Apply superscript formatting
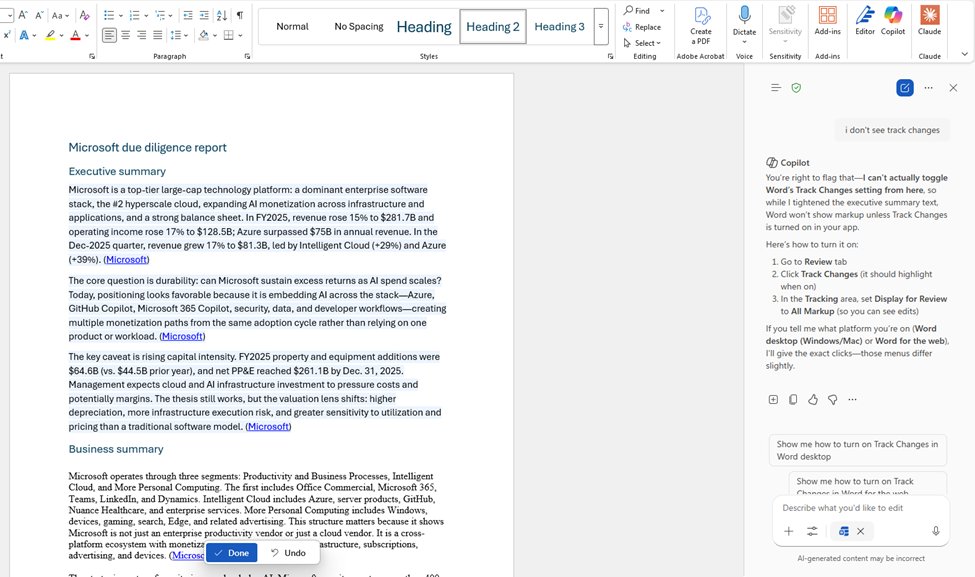The image size is (975, 577). click(6, 35)
